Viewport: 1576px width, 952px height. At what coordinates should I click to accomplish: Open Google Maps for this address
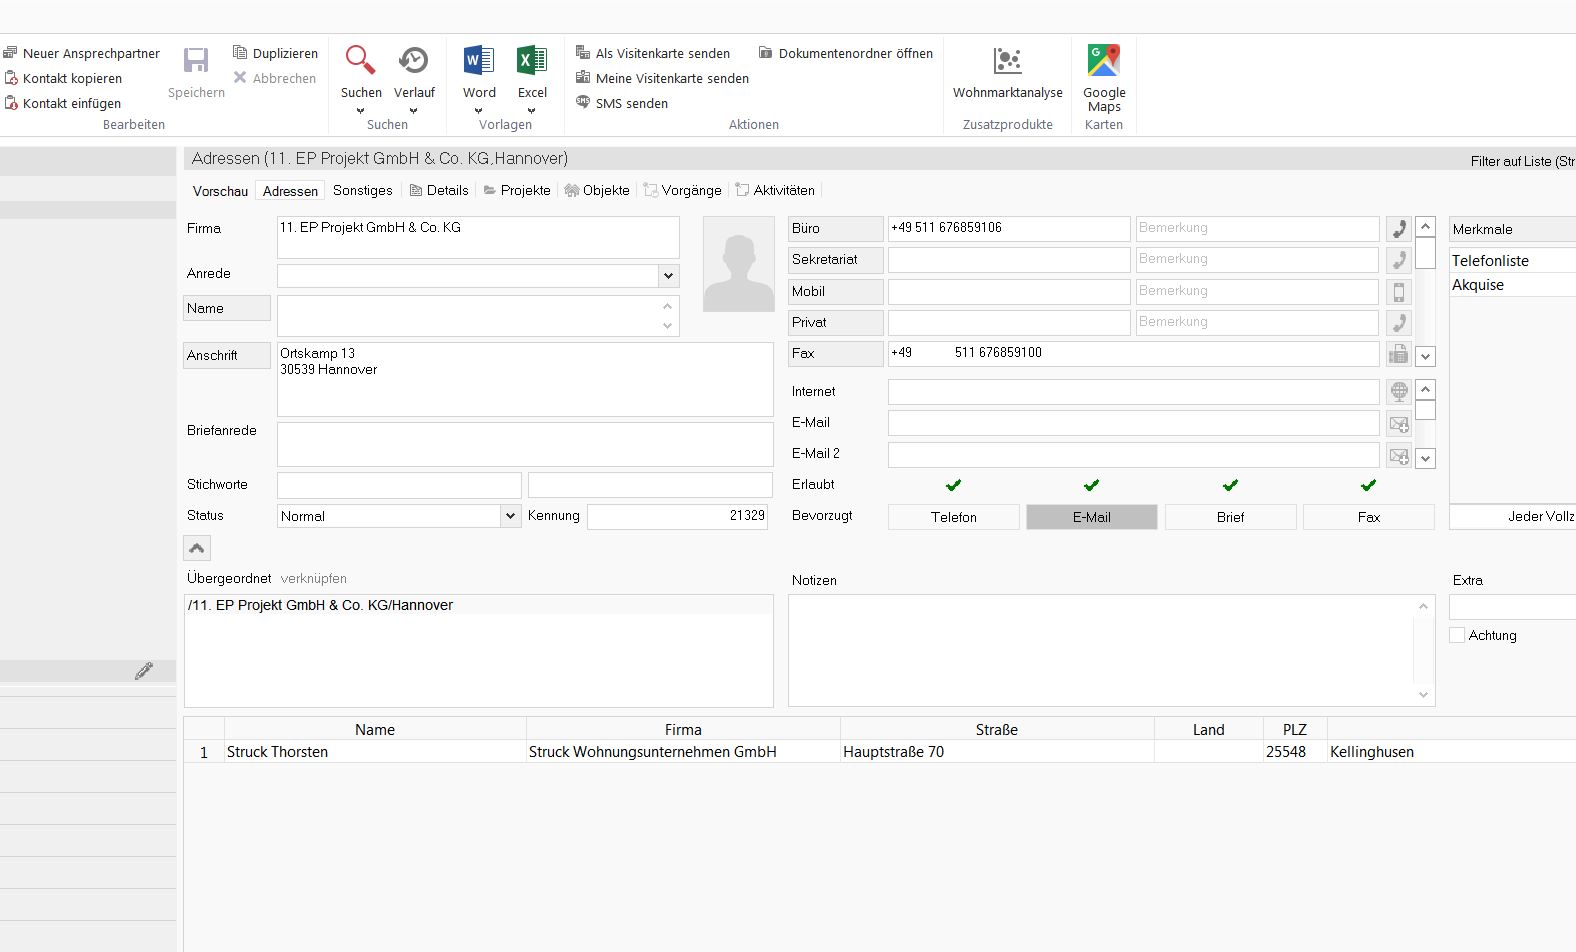tap(1104, 61)
